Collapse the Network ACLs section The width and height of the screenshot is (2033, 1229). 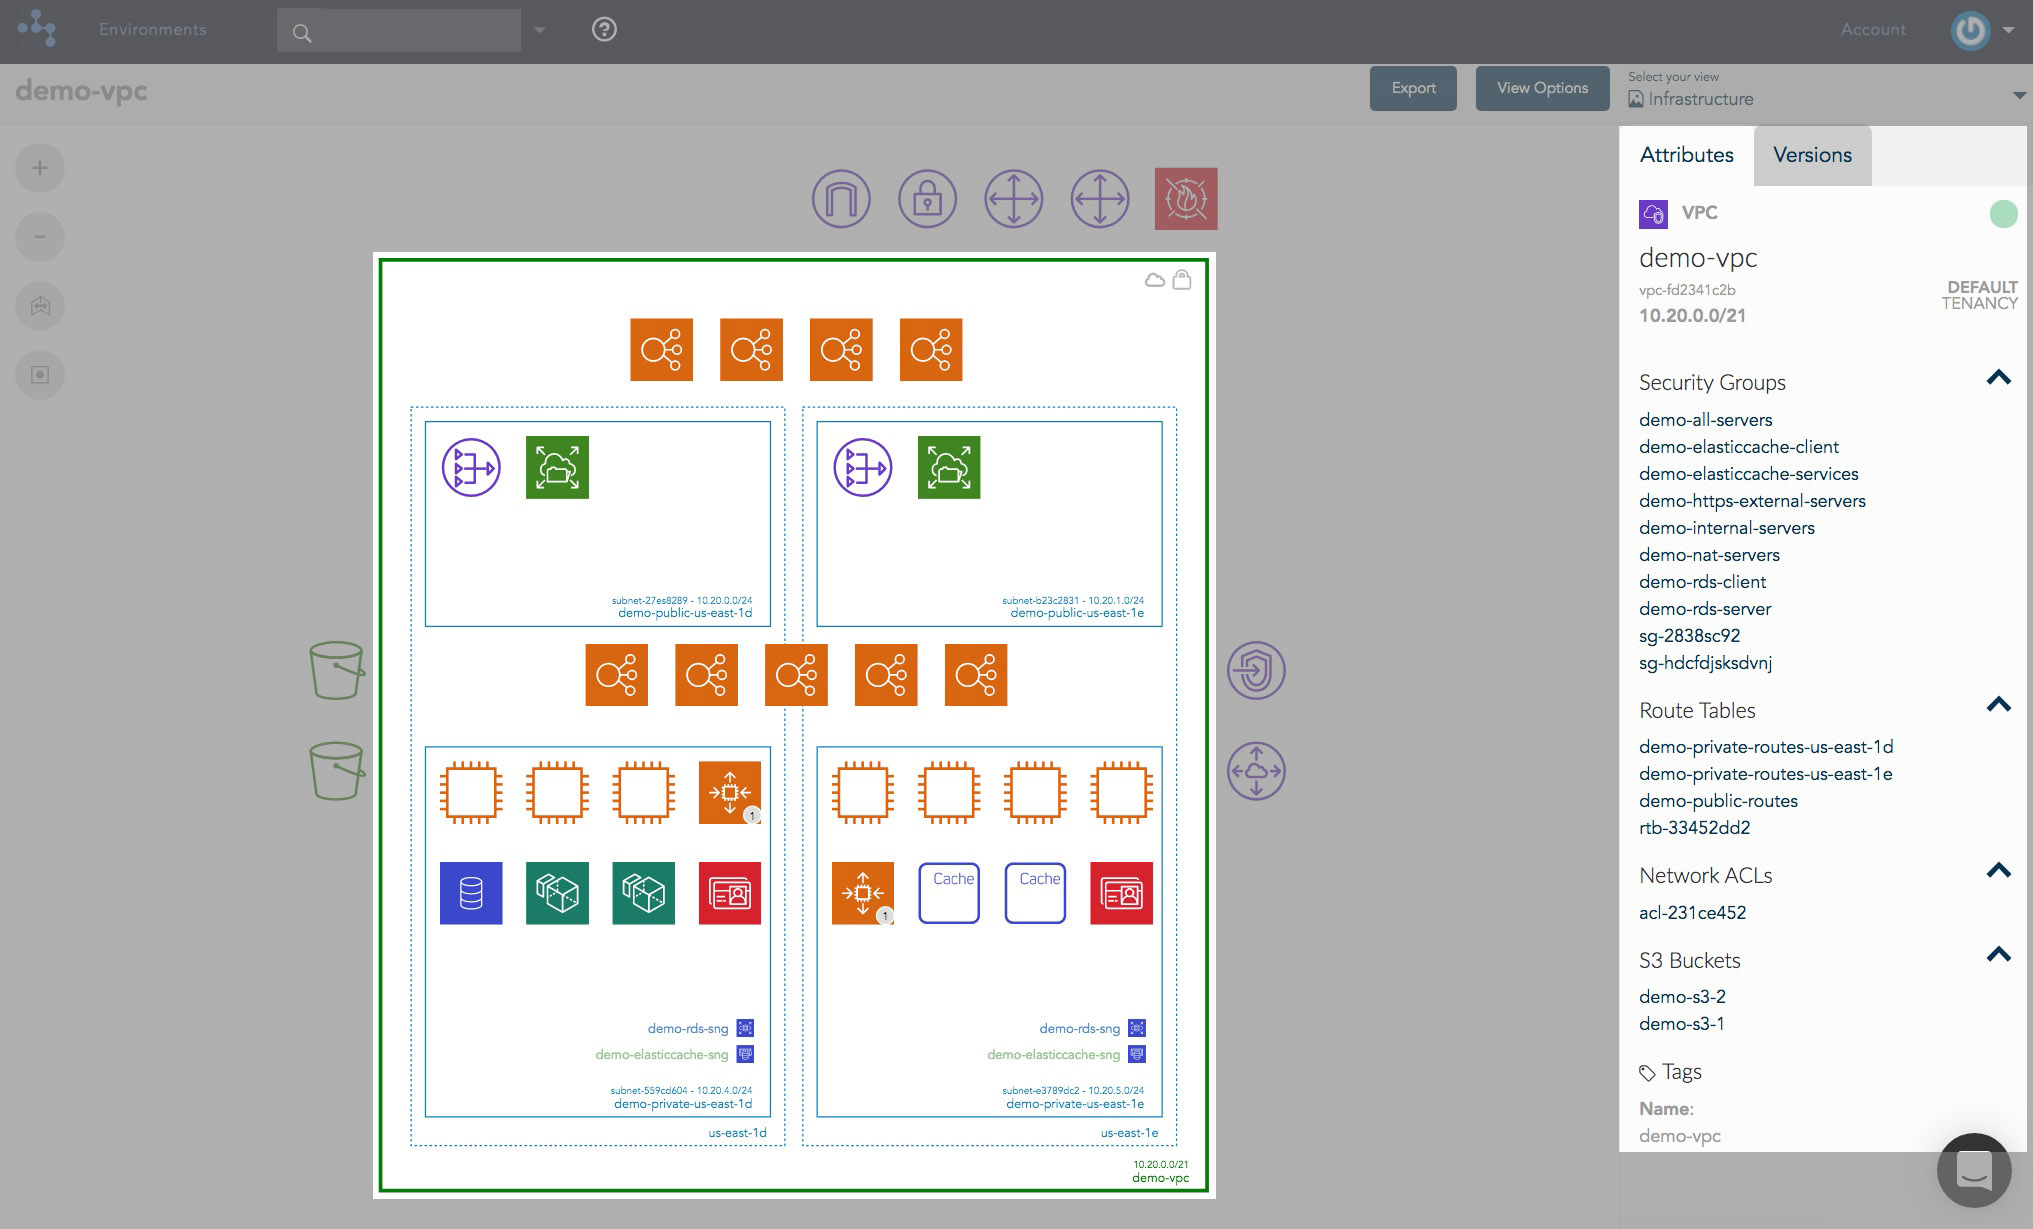pos(1998,871)
